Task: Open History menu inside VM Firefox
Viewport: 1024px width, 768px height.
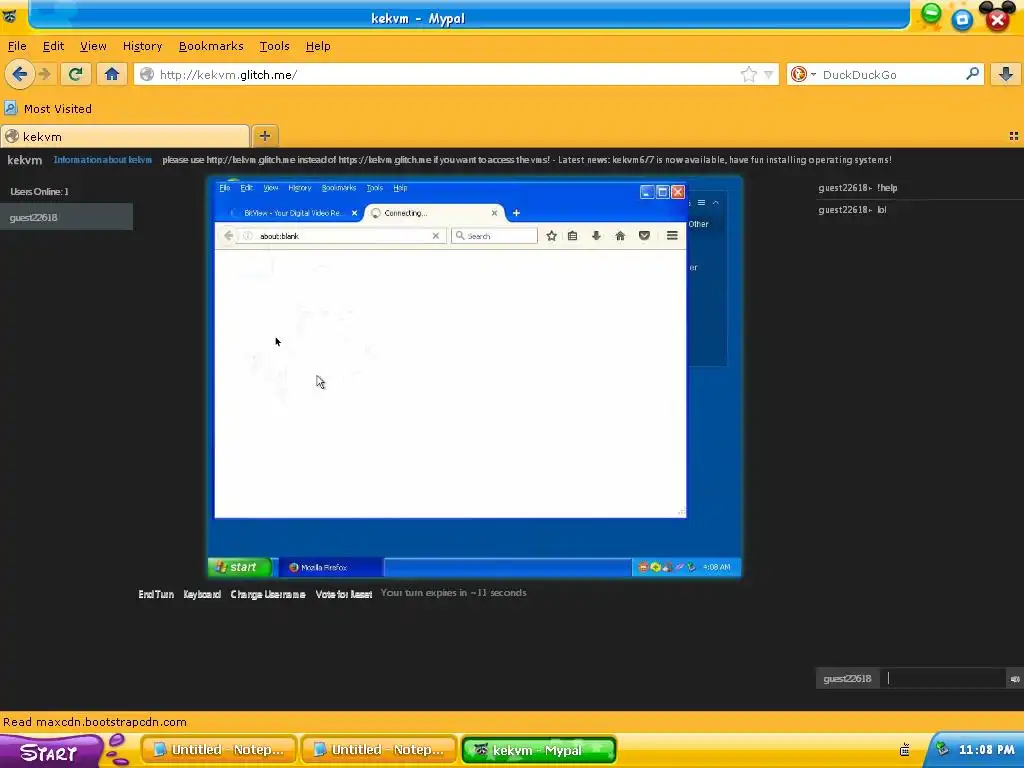Action: click(x=300, y=188)
